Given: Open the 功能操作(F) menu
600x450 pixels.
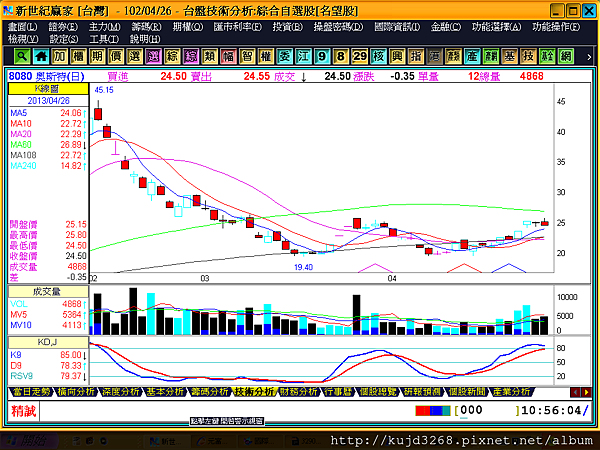Looking at the screenshot, I should click(556, 27).
